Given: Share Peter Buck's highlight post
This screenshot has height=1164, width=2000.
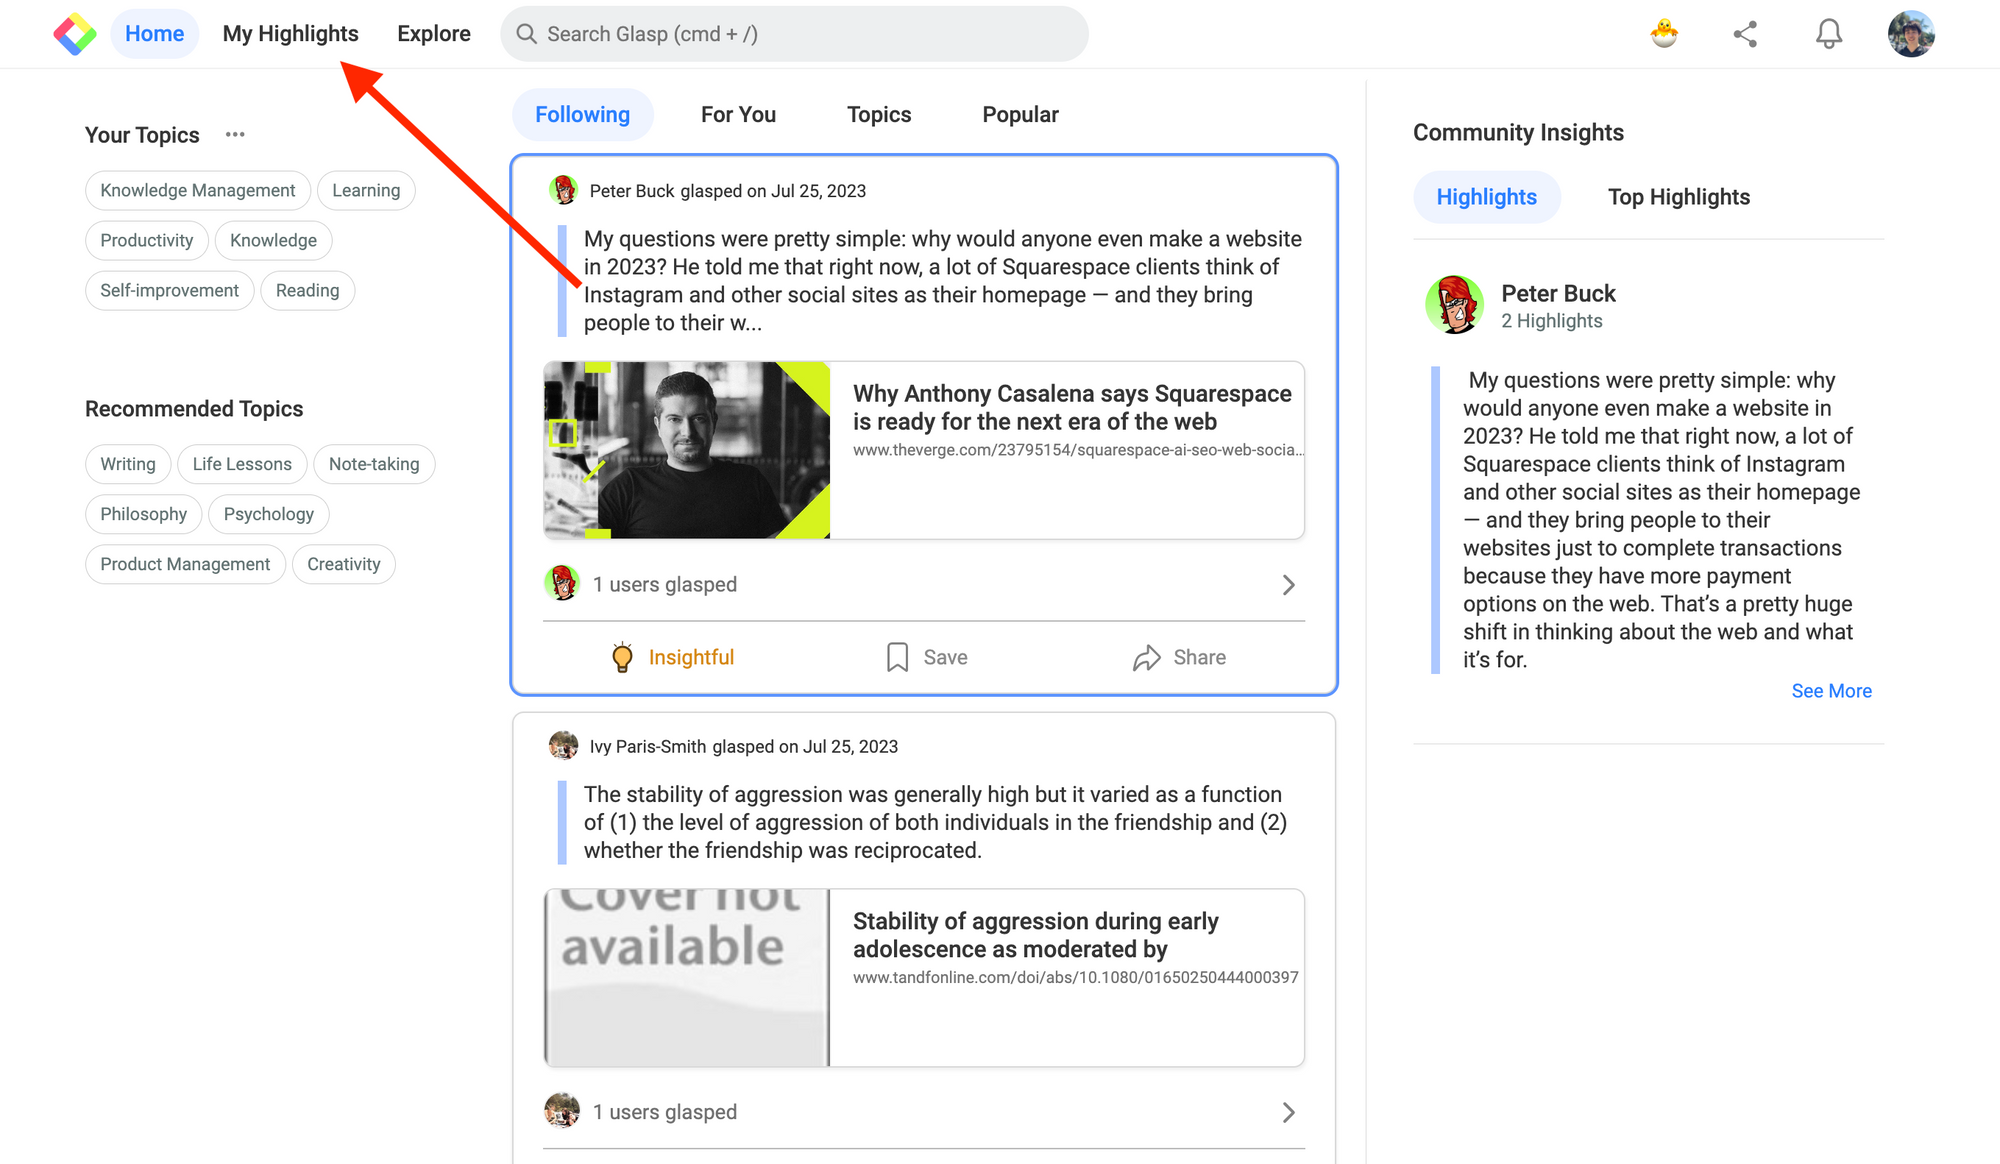Looking at the screenshot, I should tap(1179, 657).
